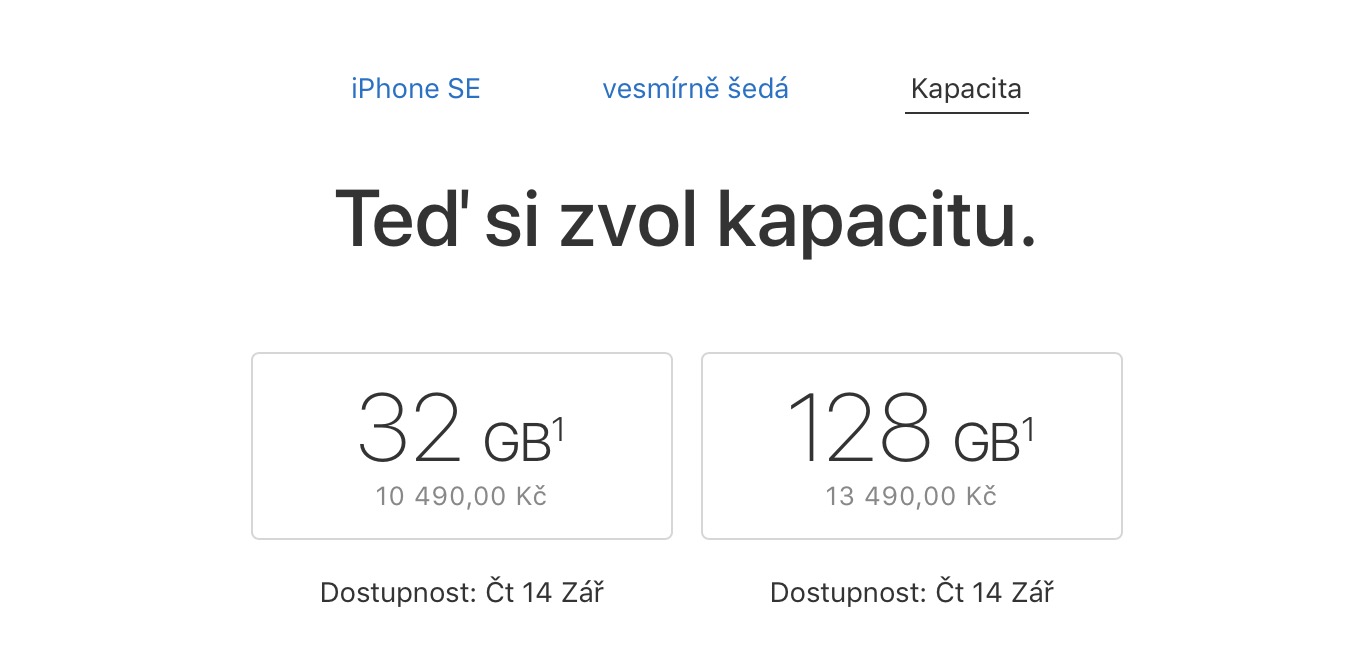Image resolution: width=1356 pixels, height=672 pixels.
Task: Click the large "128" number
Action: click(858, 428)
